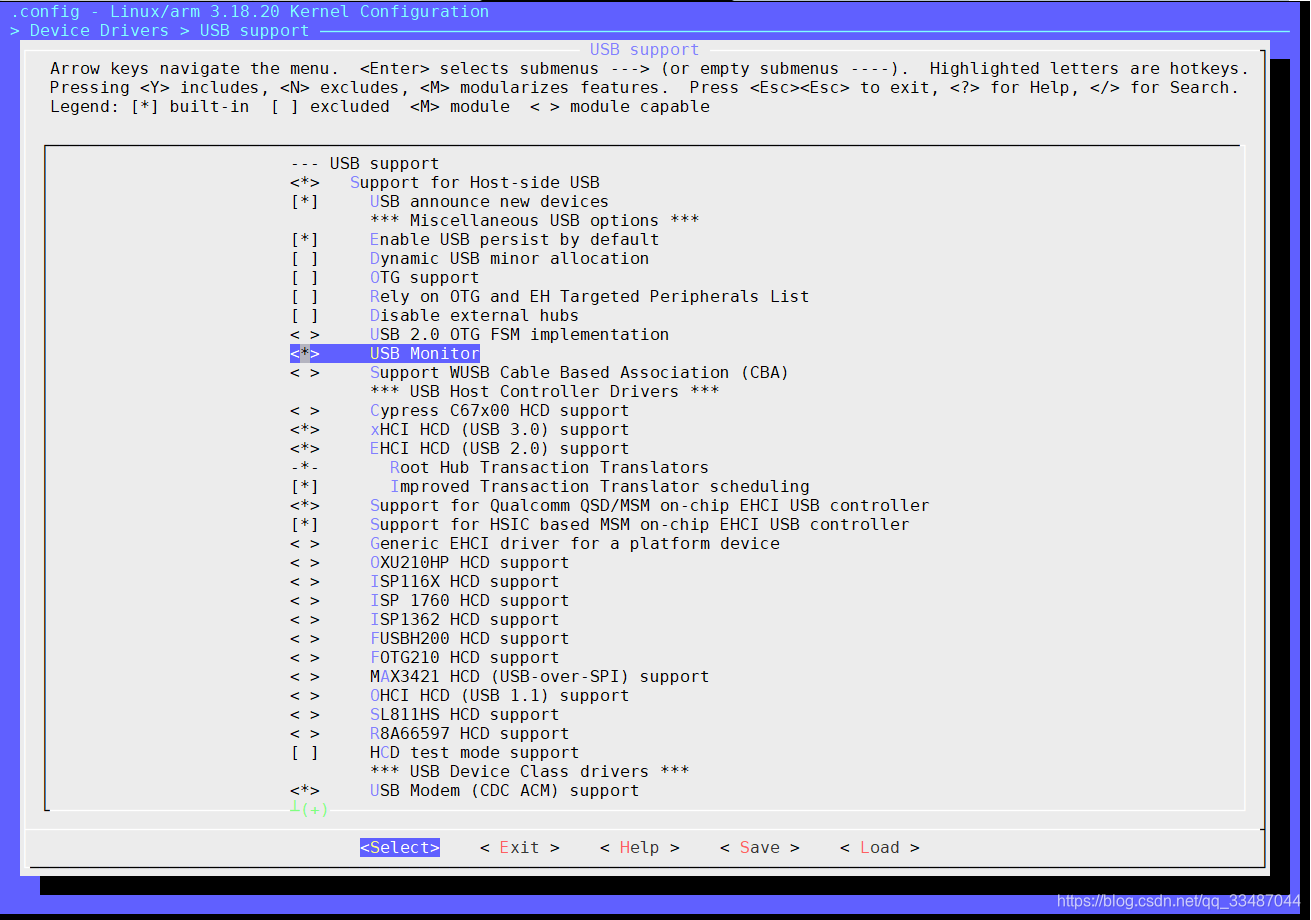The height and width of the screenshot is (920, 1311).
Task: Select xHCI HCD (USB 3.0) support
Action: 499,430
